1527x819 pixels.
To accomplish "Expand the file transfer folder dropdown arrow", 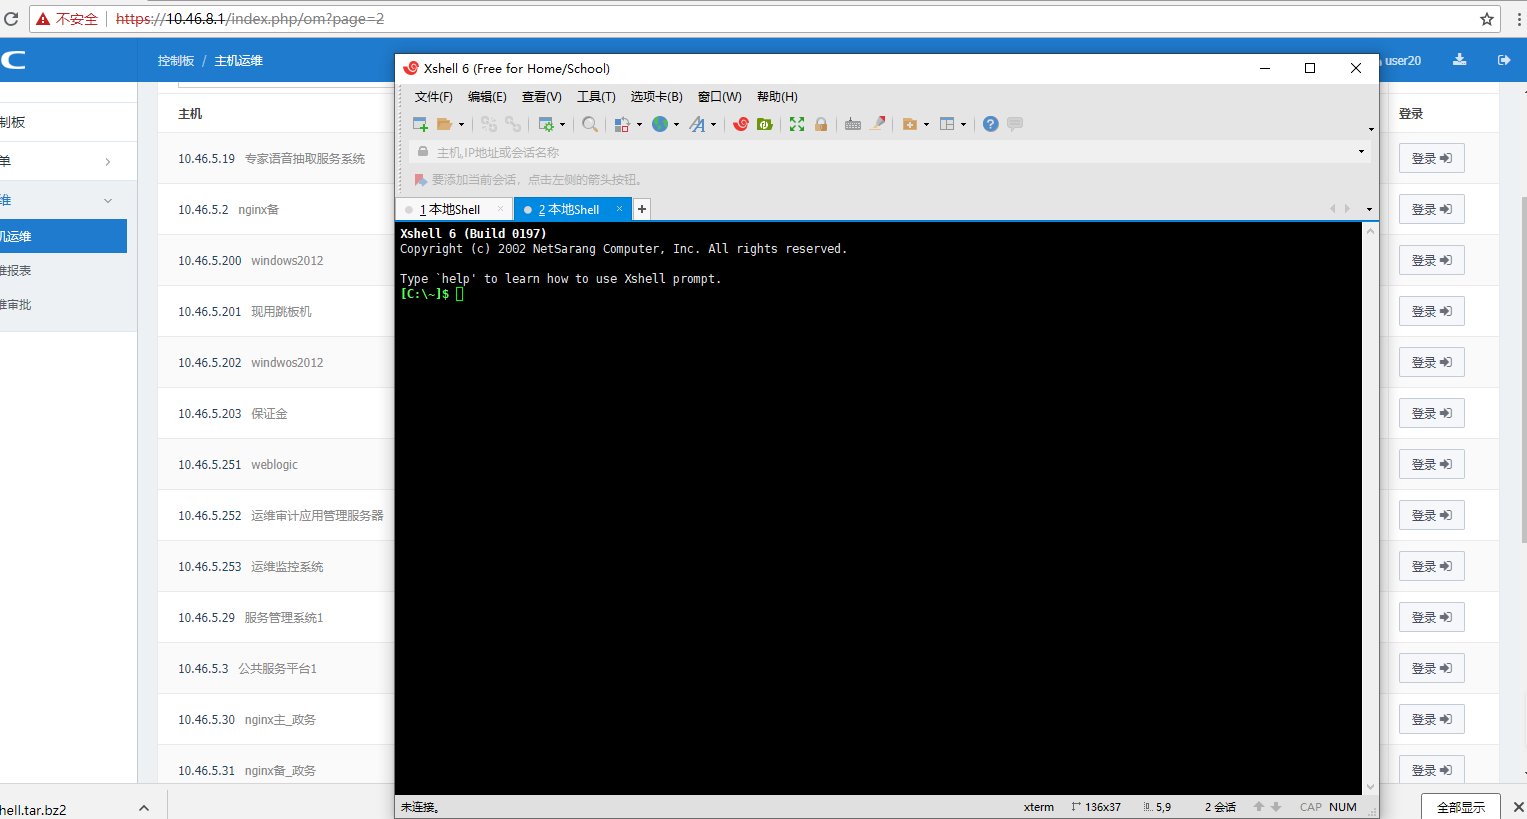I will (x=927, y=125).
